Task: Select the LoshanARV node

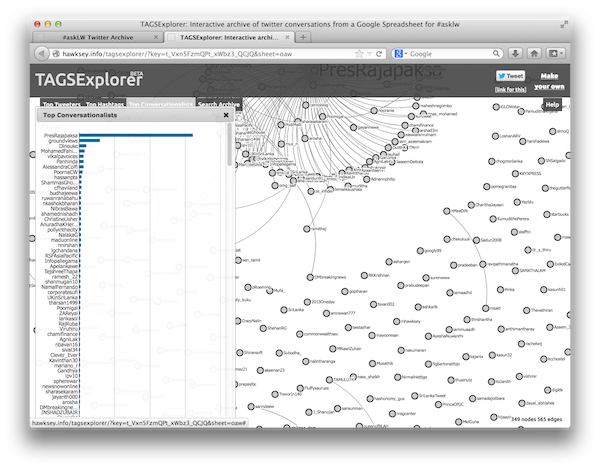Action: coord(496,136)
